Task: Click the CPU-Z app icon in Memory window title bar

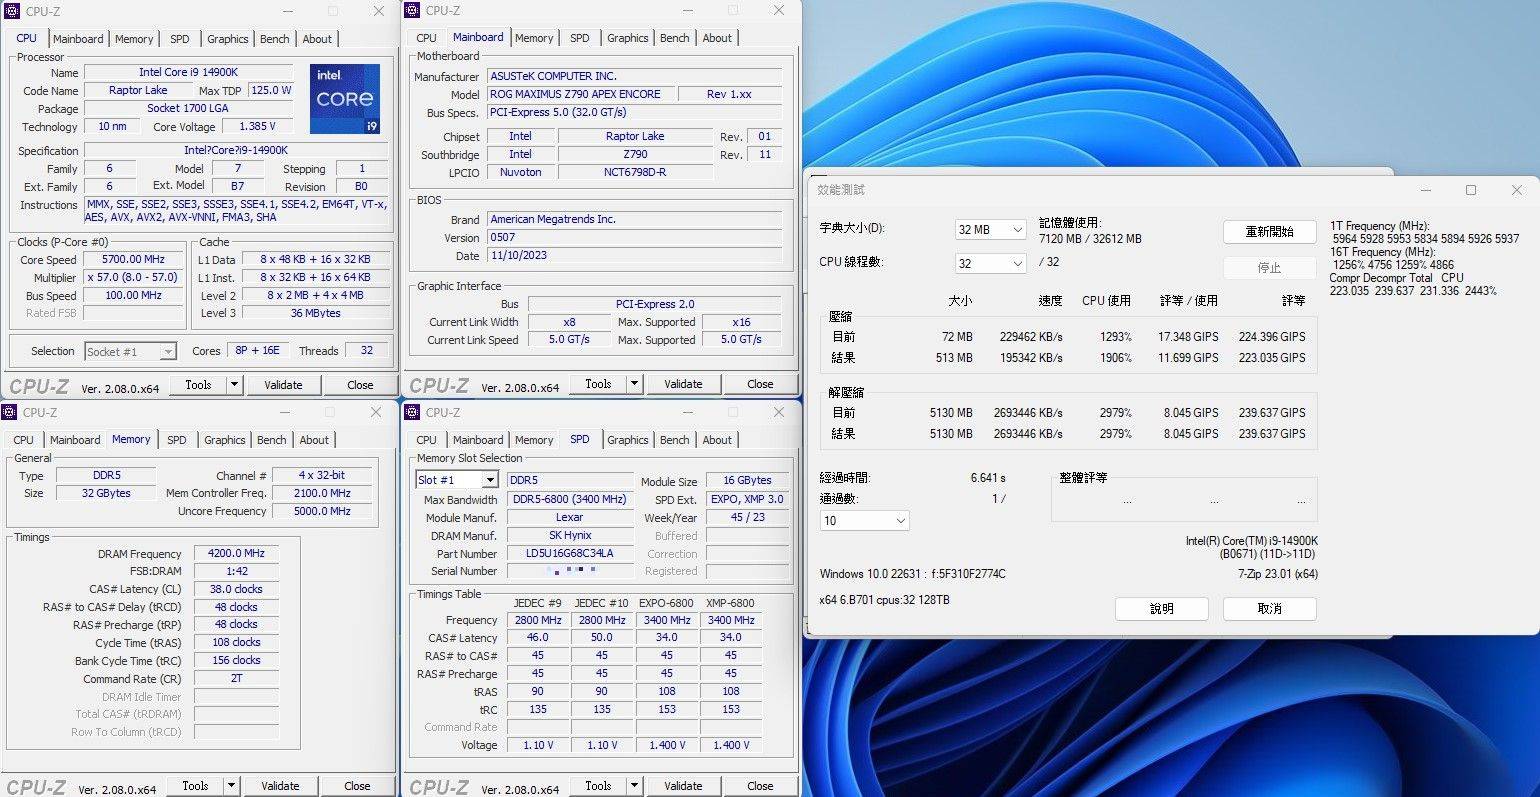Action: pos(9,412)
